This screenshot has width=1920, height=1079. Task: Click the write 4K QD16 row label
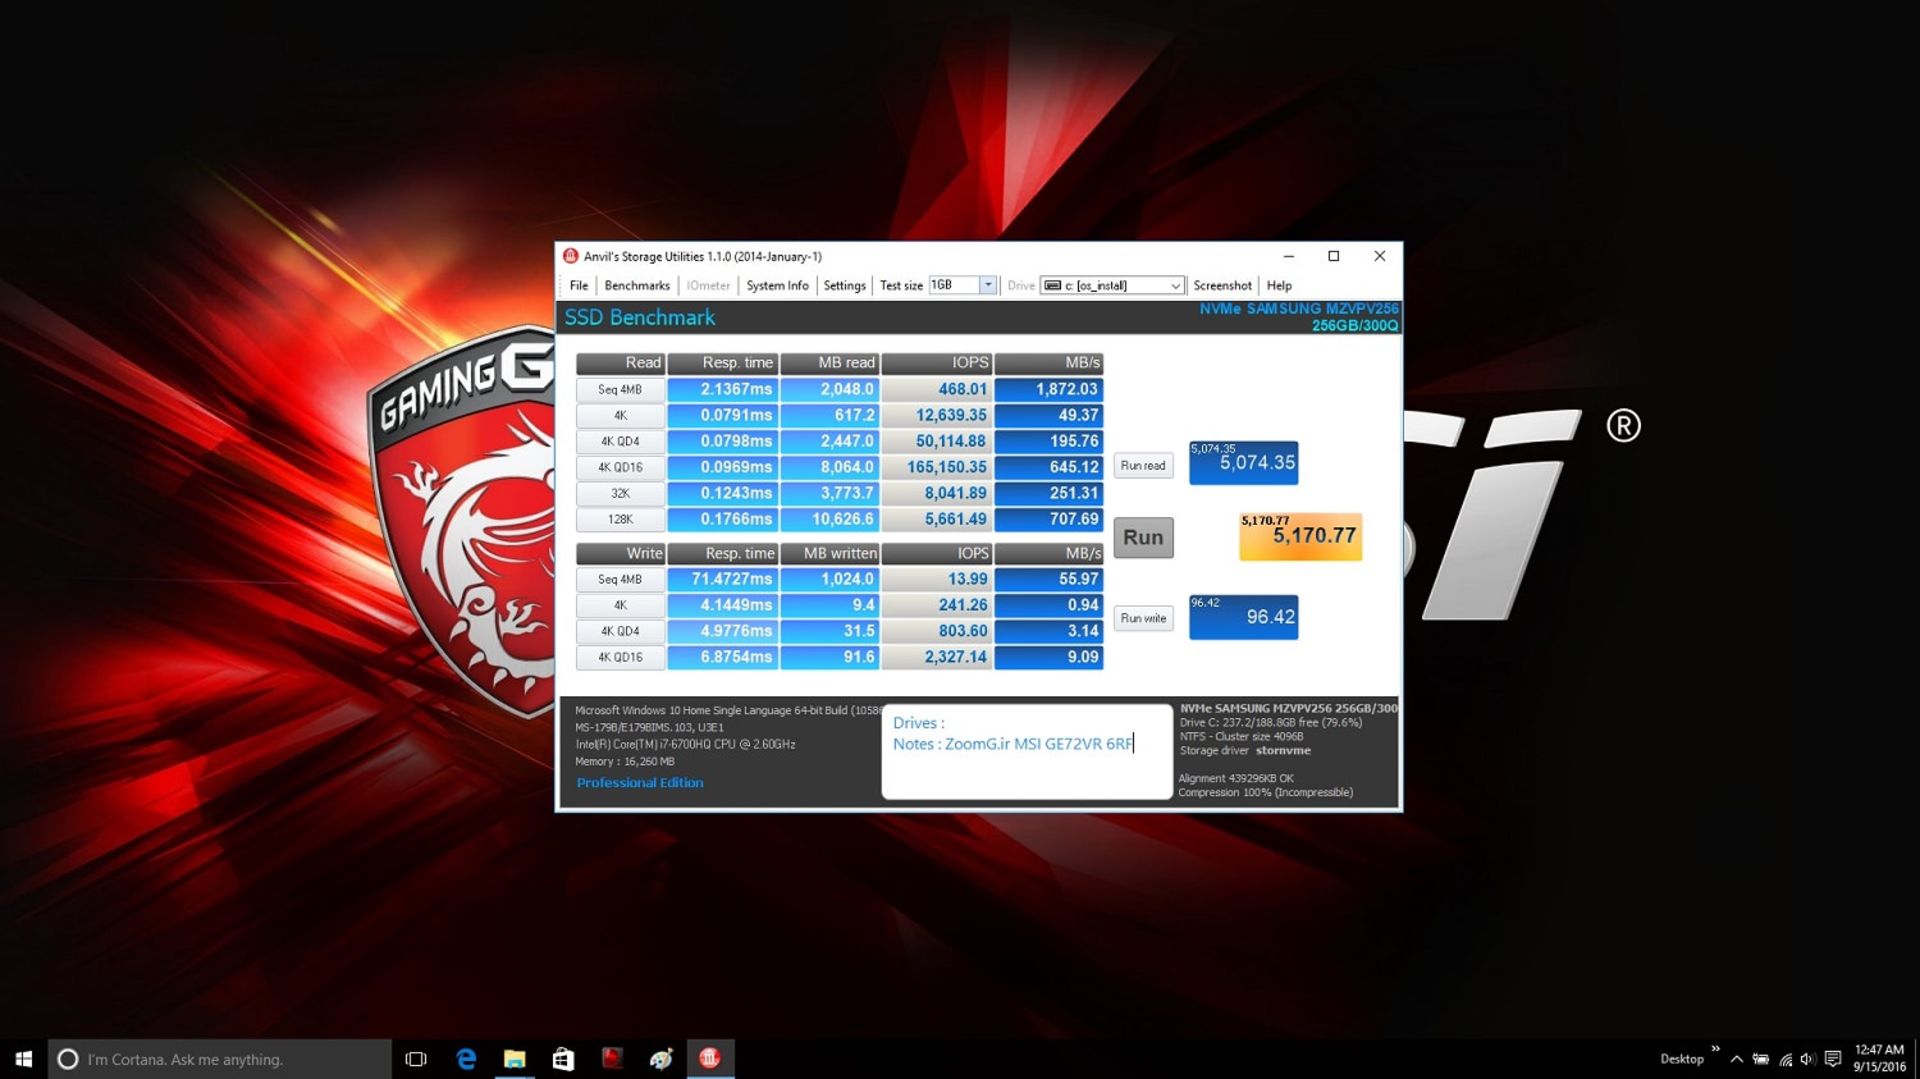coord(620,658)
